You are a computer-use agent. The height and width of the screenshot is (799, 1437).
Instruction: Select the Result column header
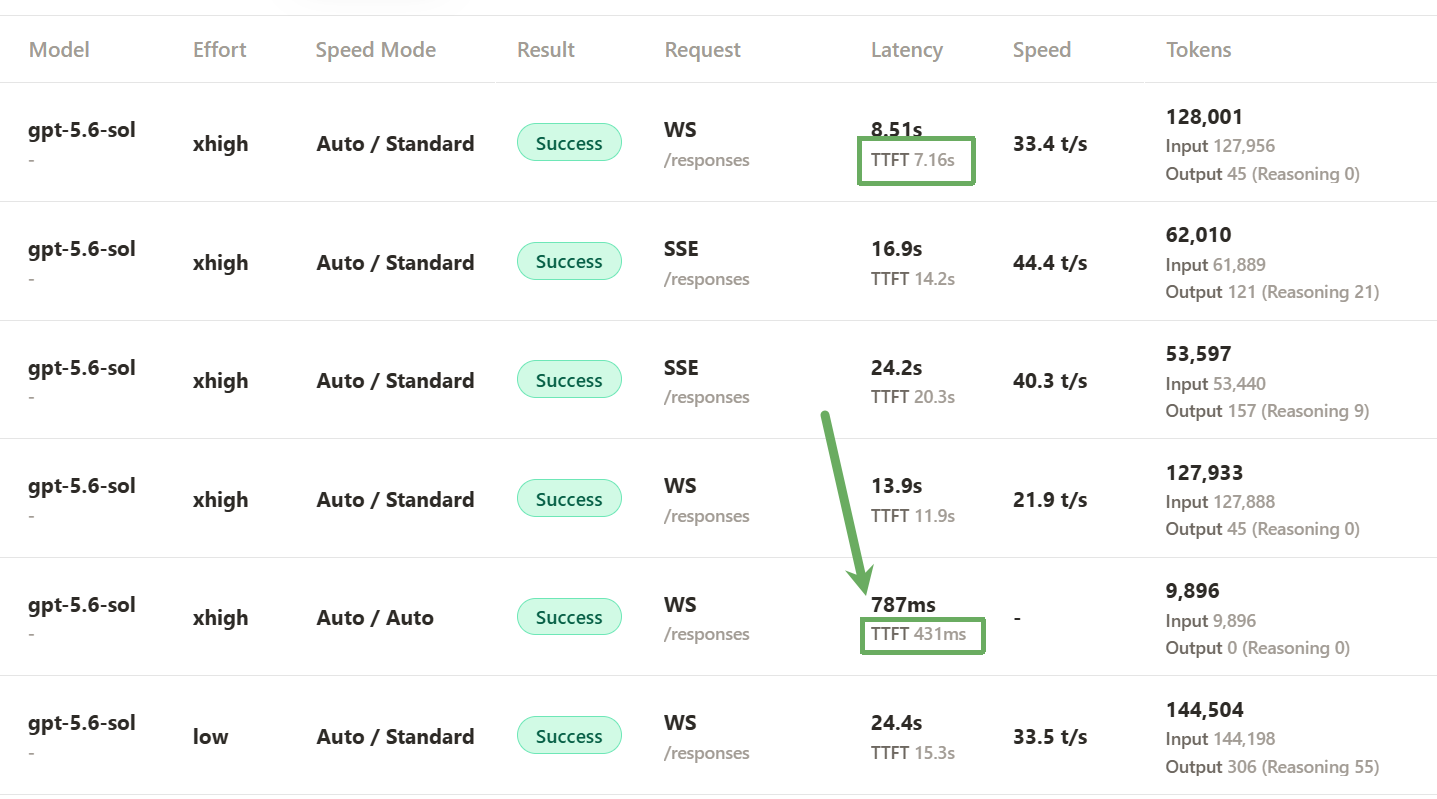point(546,50)
